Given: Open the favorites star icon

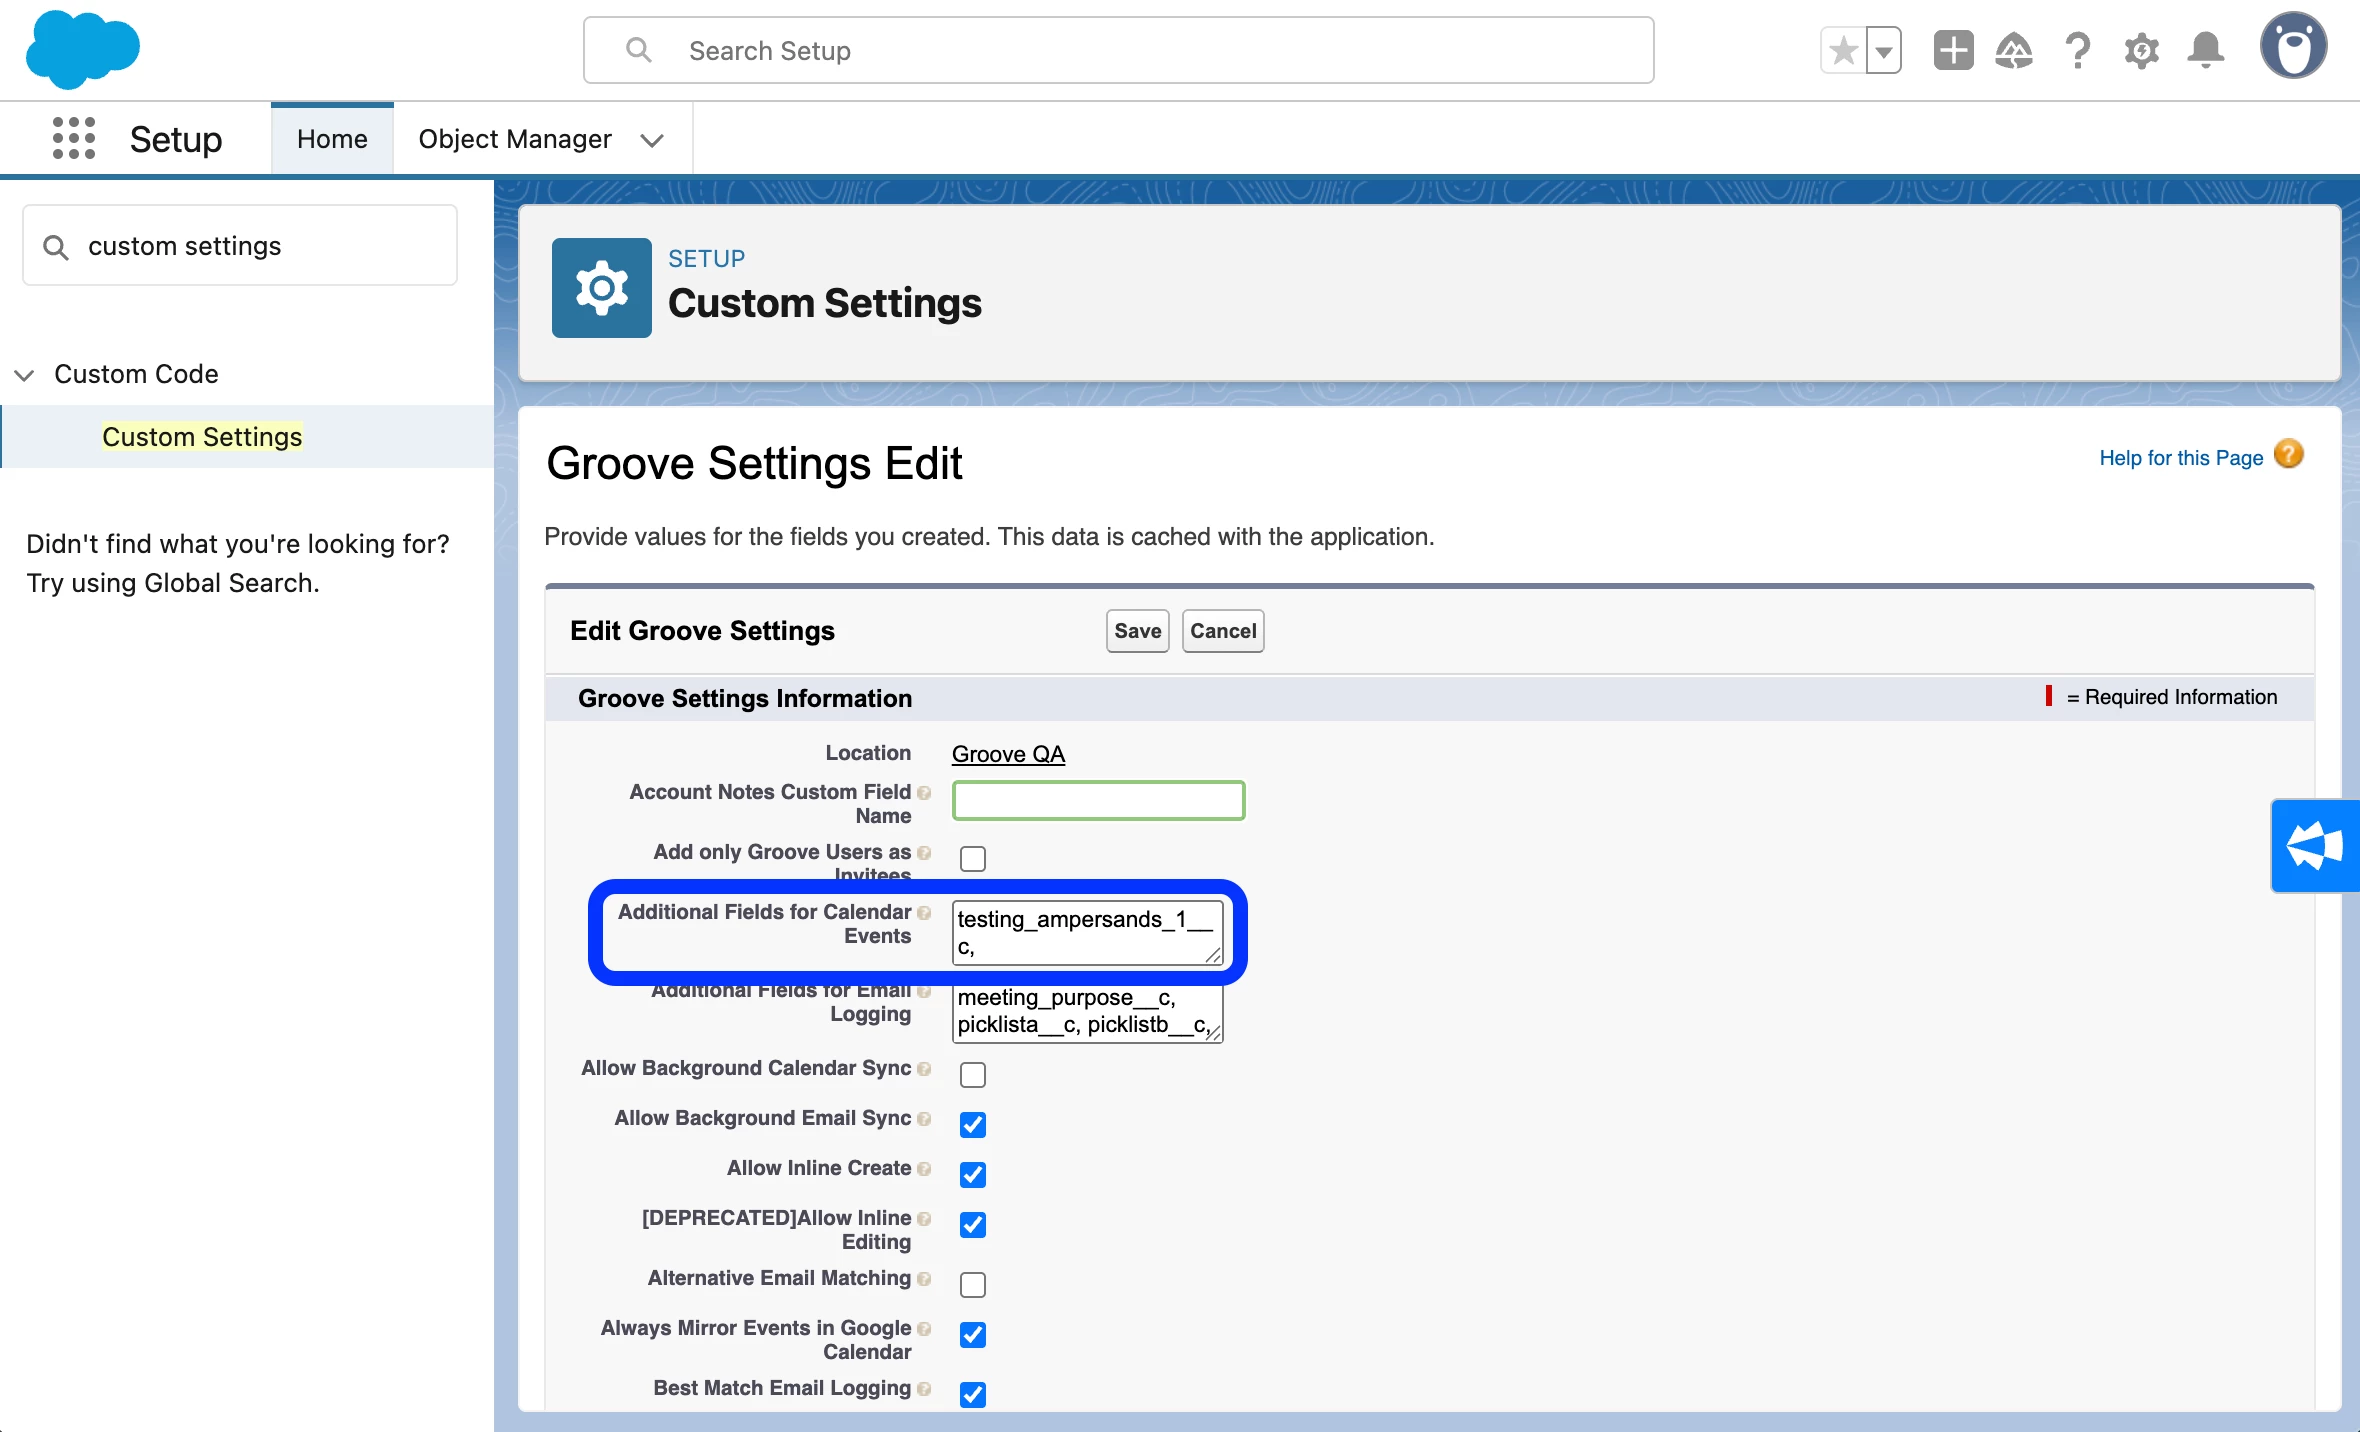Looking at the screenshot, I should click(1843, 51).
